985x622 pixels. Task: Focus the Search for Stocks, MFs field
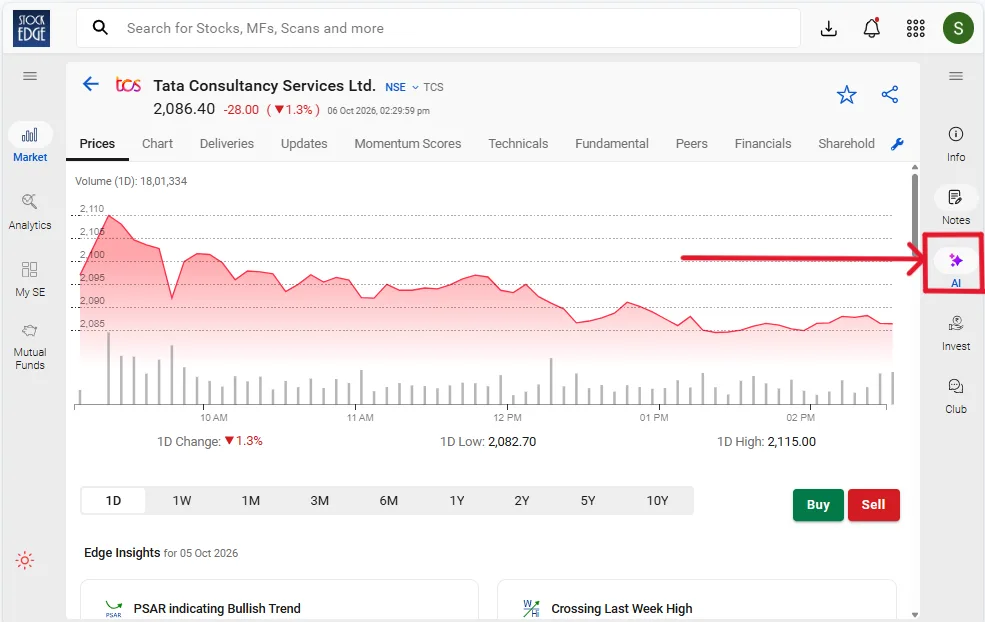438,28
